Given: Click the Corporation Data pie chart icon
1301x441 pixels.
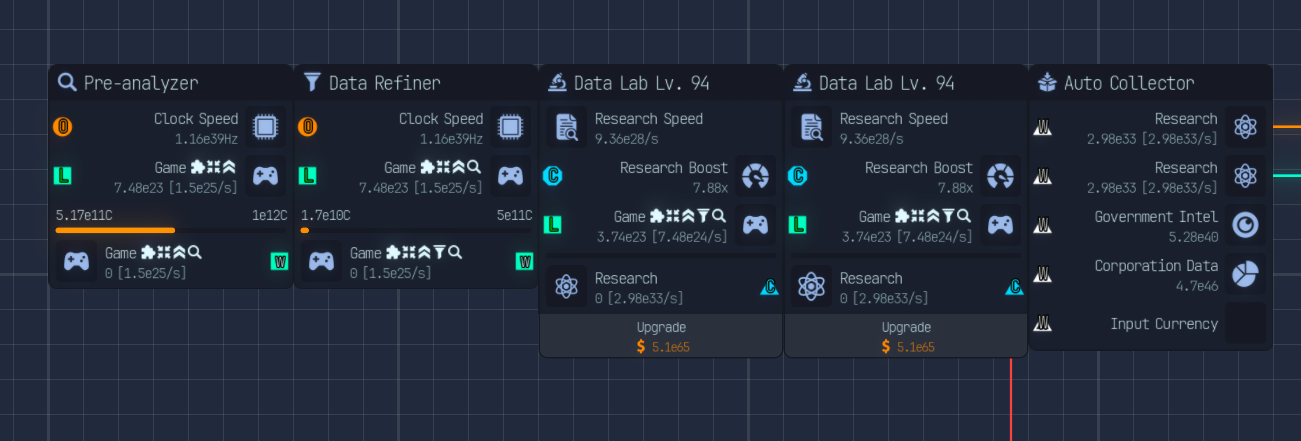Looking at the screenshot, I should pyautogui.click(x=1245, y=274).
